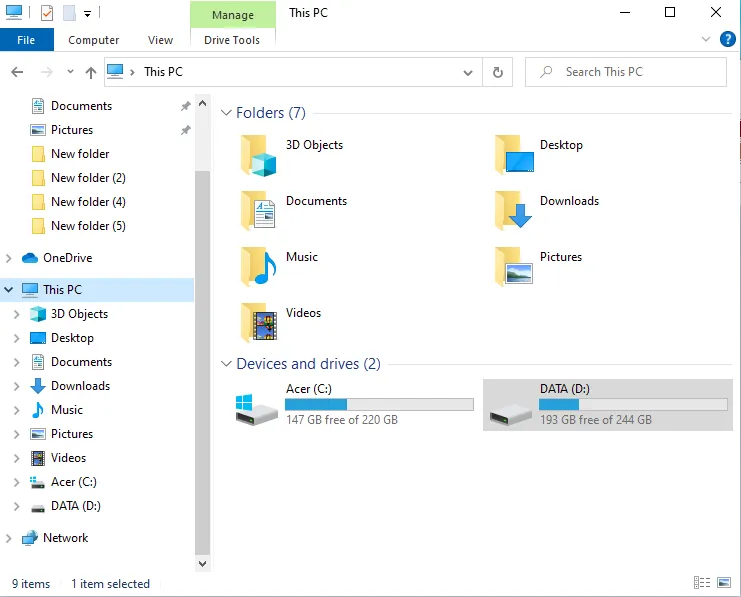Switch to Details view layout icon
Image resolution: width=741 pixels, height=597 pixels.
702,583
